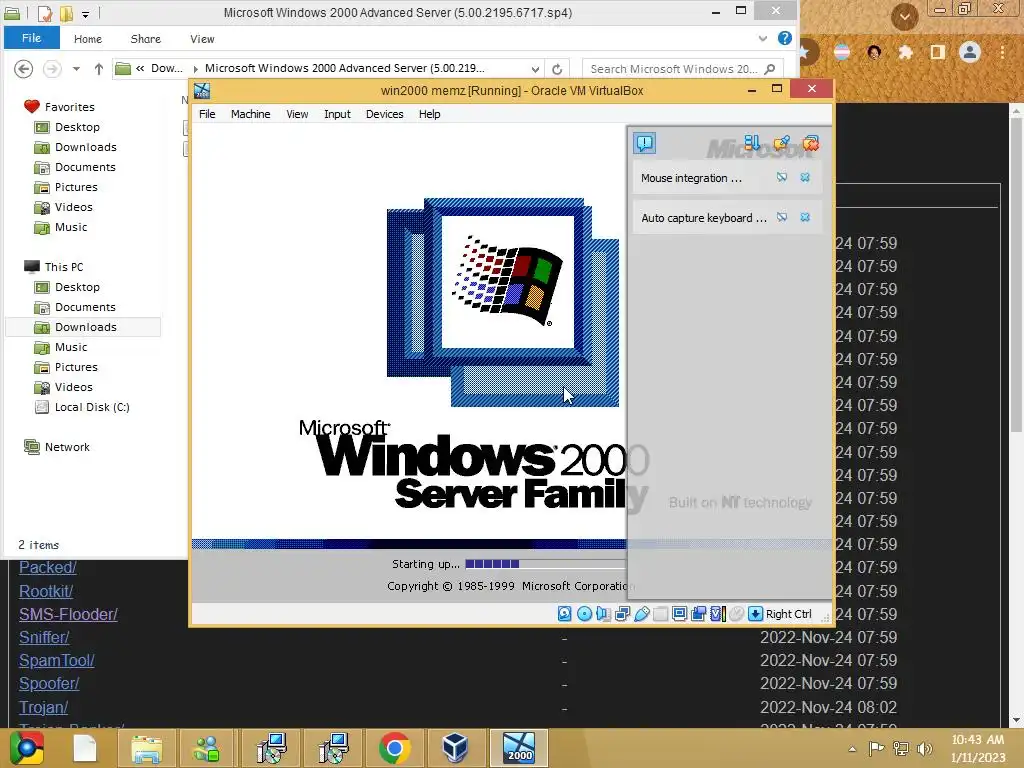Open the File tab in File Explorer
The image size is (1024, 768).
[31, 38]
